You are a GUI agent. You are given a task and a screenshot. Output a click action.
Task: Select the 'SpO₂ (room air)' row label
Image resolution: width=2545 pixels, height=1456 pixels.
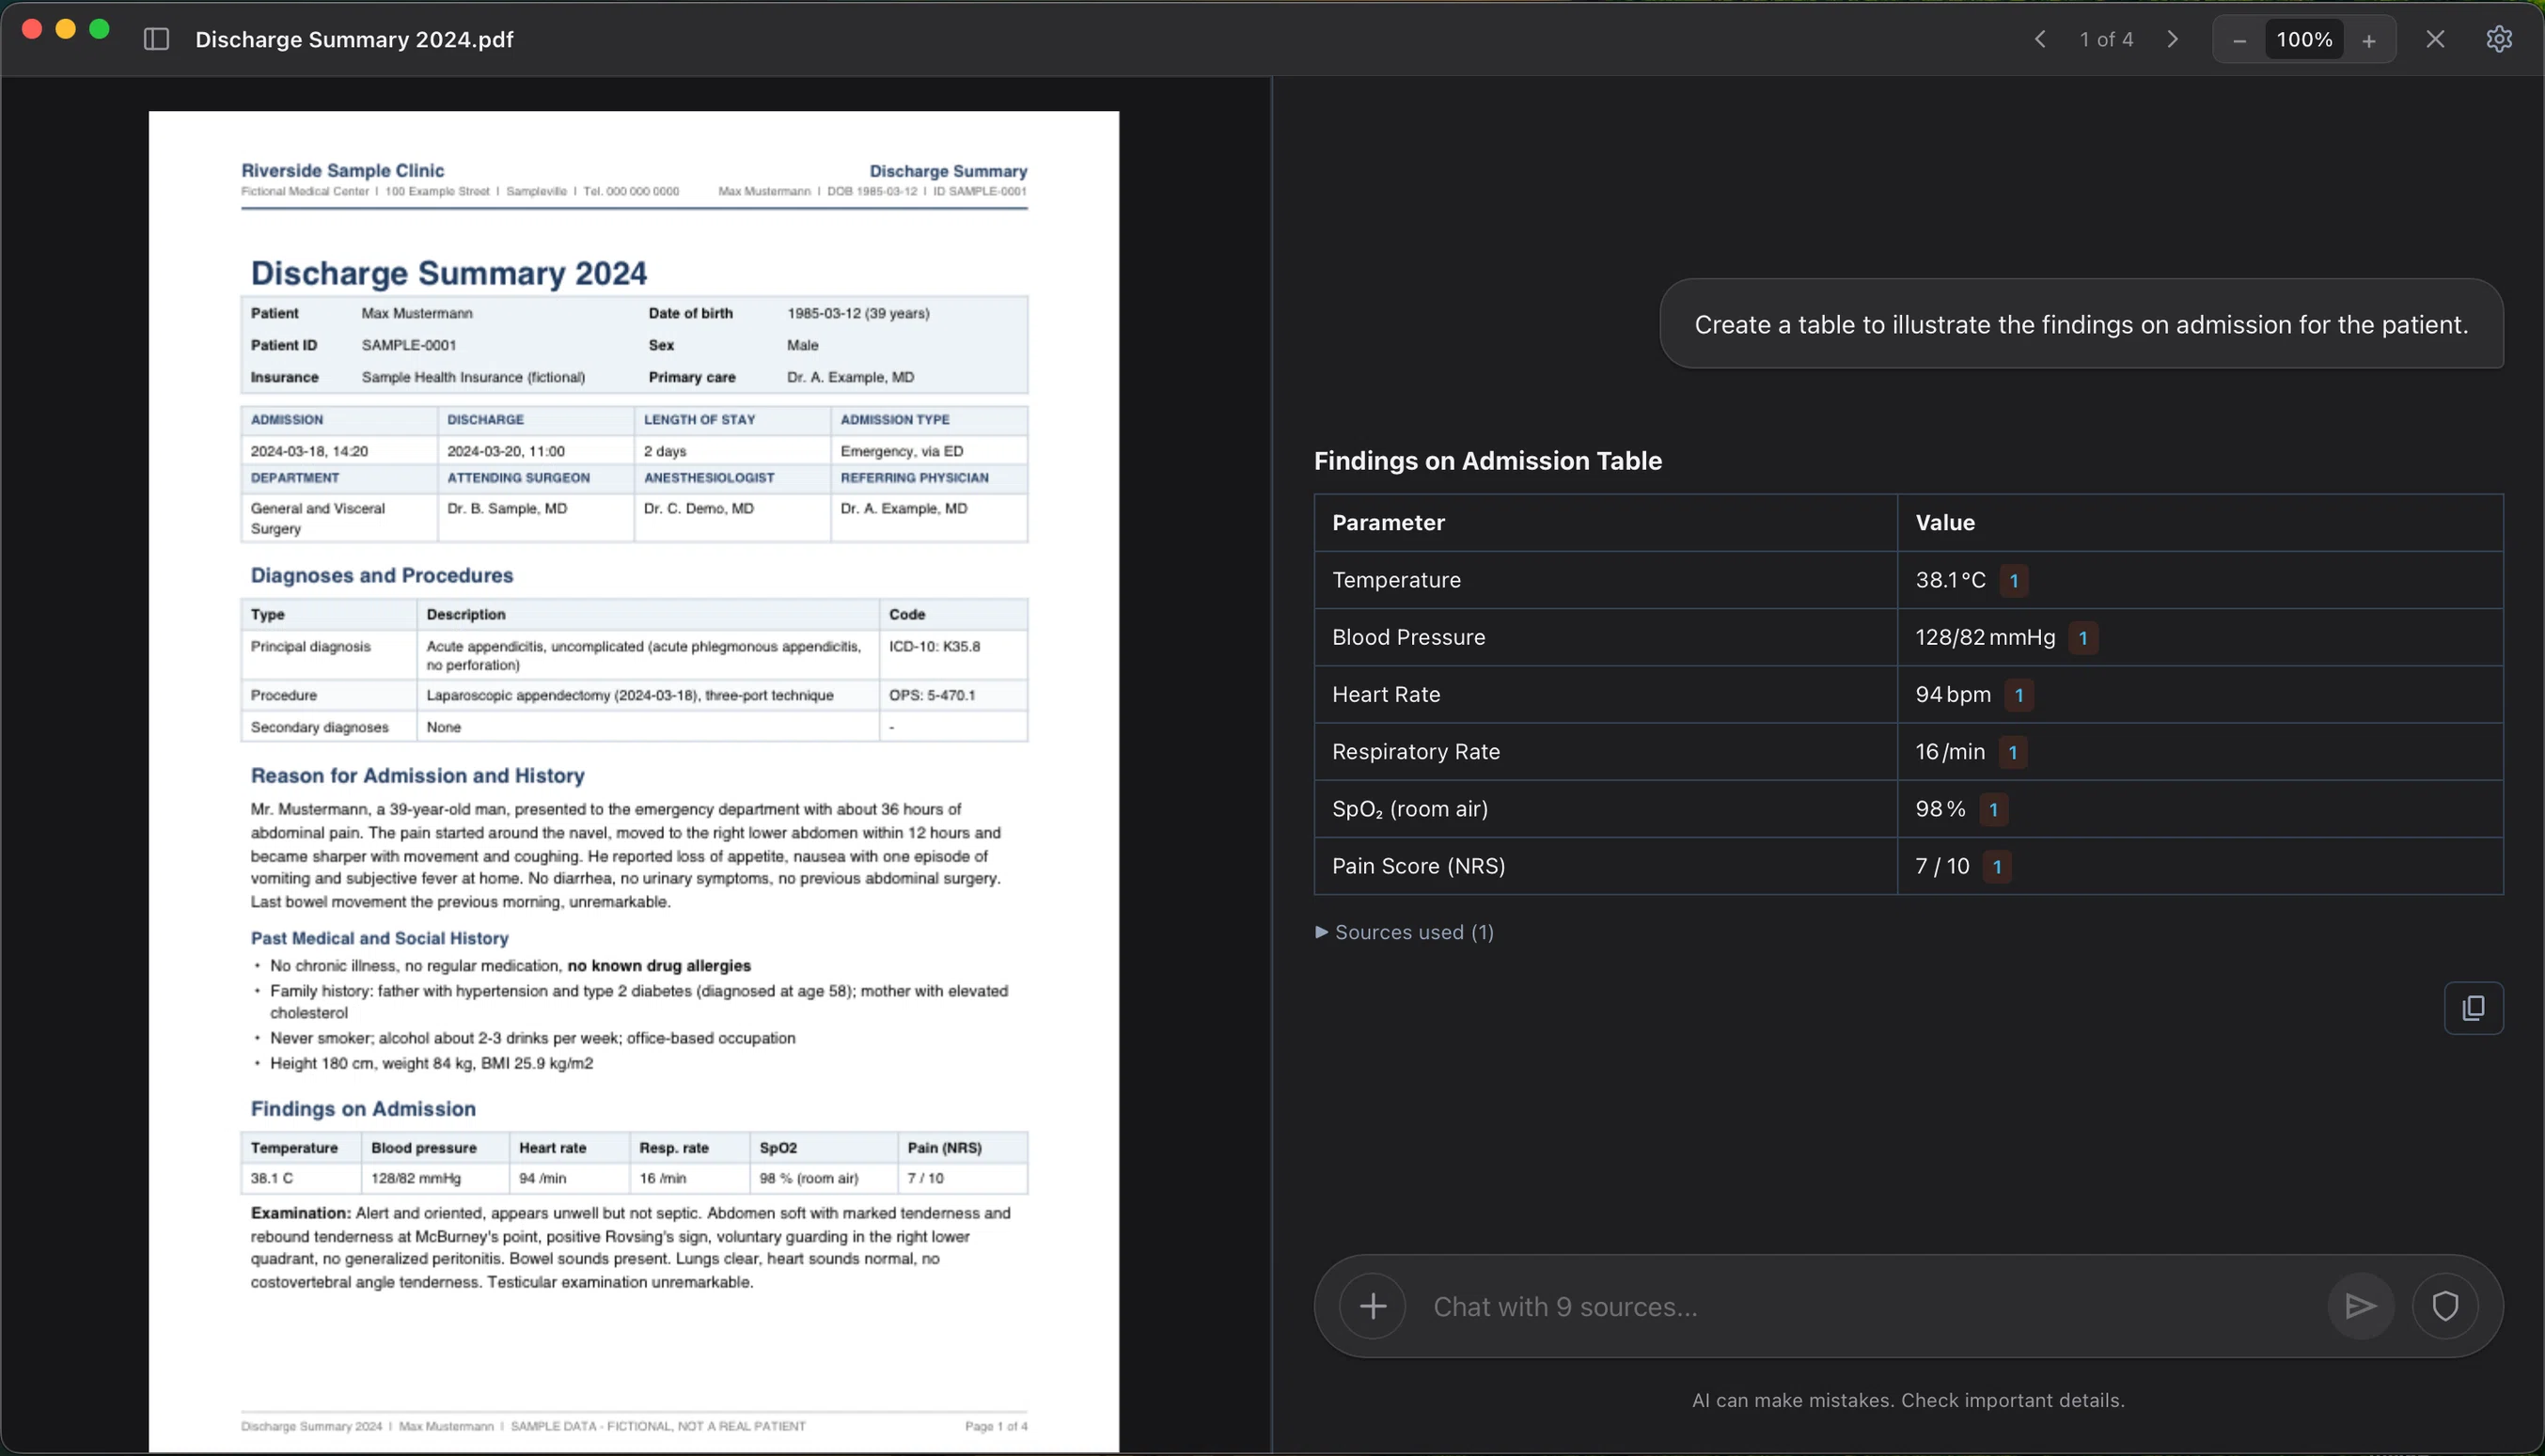(x=1409, y=809)
